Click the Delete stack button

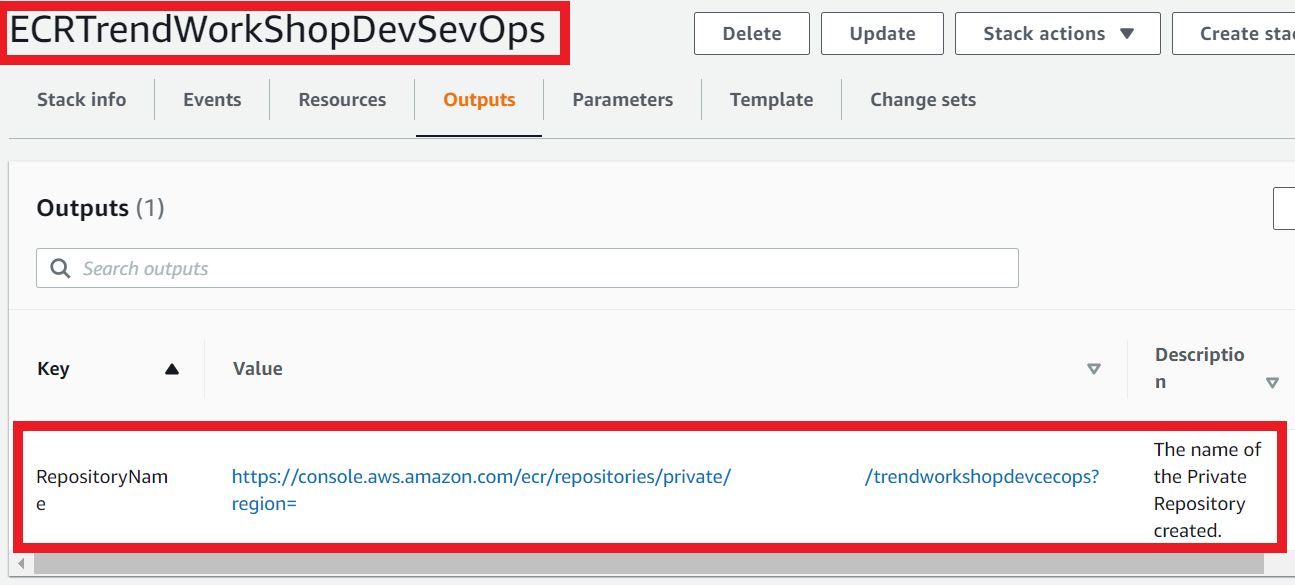(752, 34)
